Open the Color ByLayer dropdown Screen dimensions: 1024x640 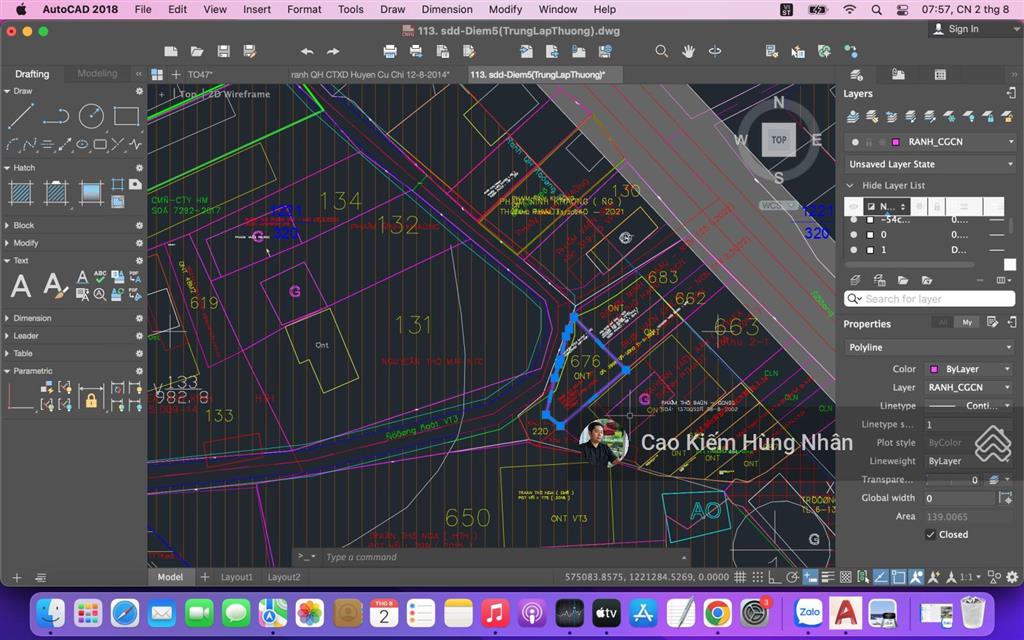coord(970,369)
